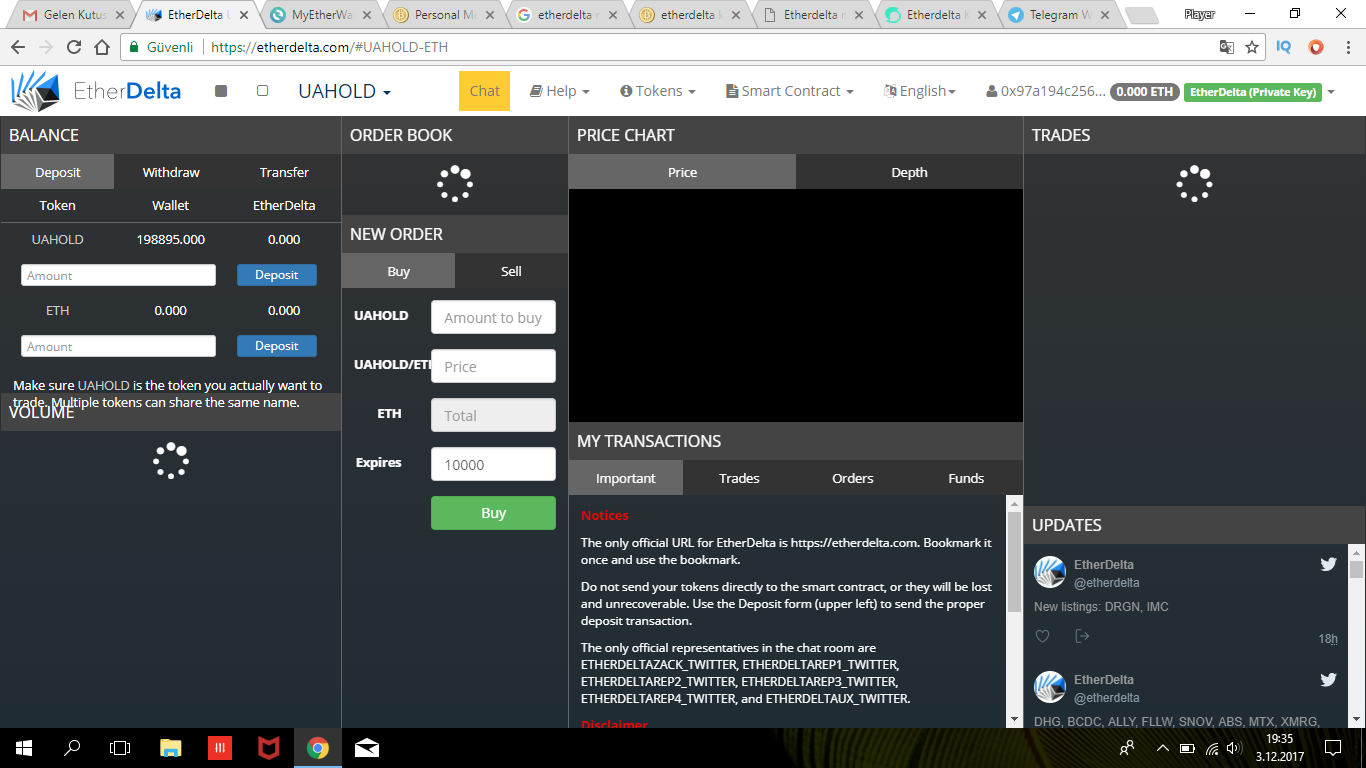Reload the page with refresh icon
Image resolution: width=1366 pixels, height=768 pixels.
click(74, 47)
